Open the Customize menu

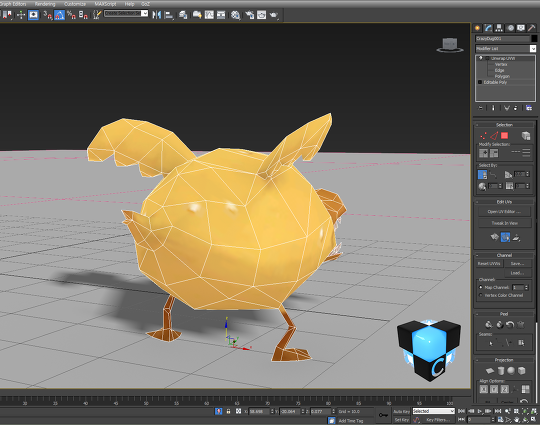75,4
